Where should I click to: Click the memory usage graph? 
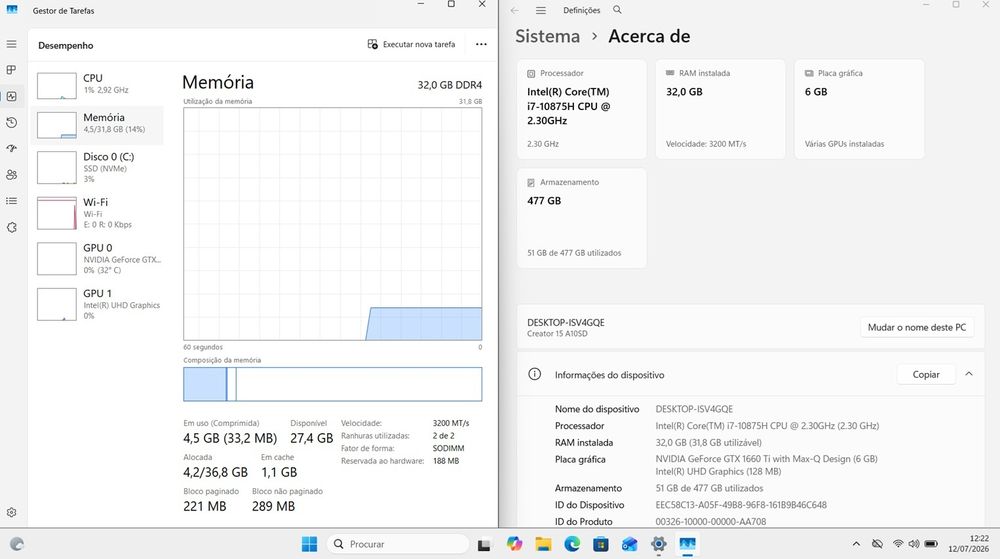(x=332, y=224)
